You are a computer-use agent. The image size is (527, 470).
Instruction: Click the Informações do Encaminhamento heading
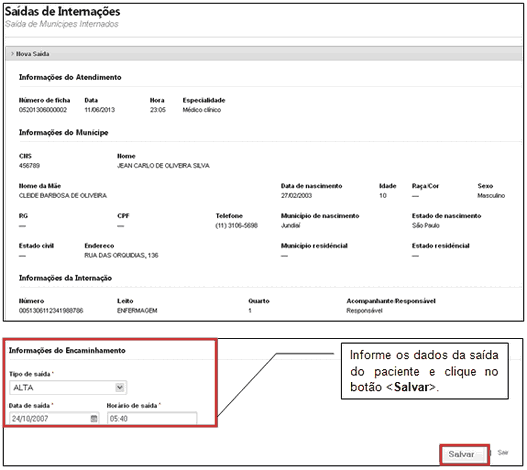pyautogui.click(x=67, y=350)
